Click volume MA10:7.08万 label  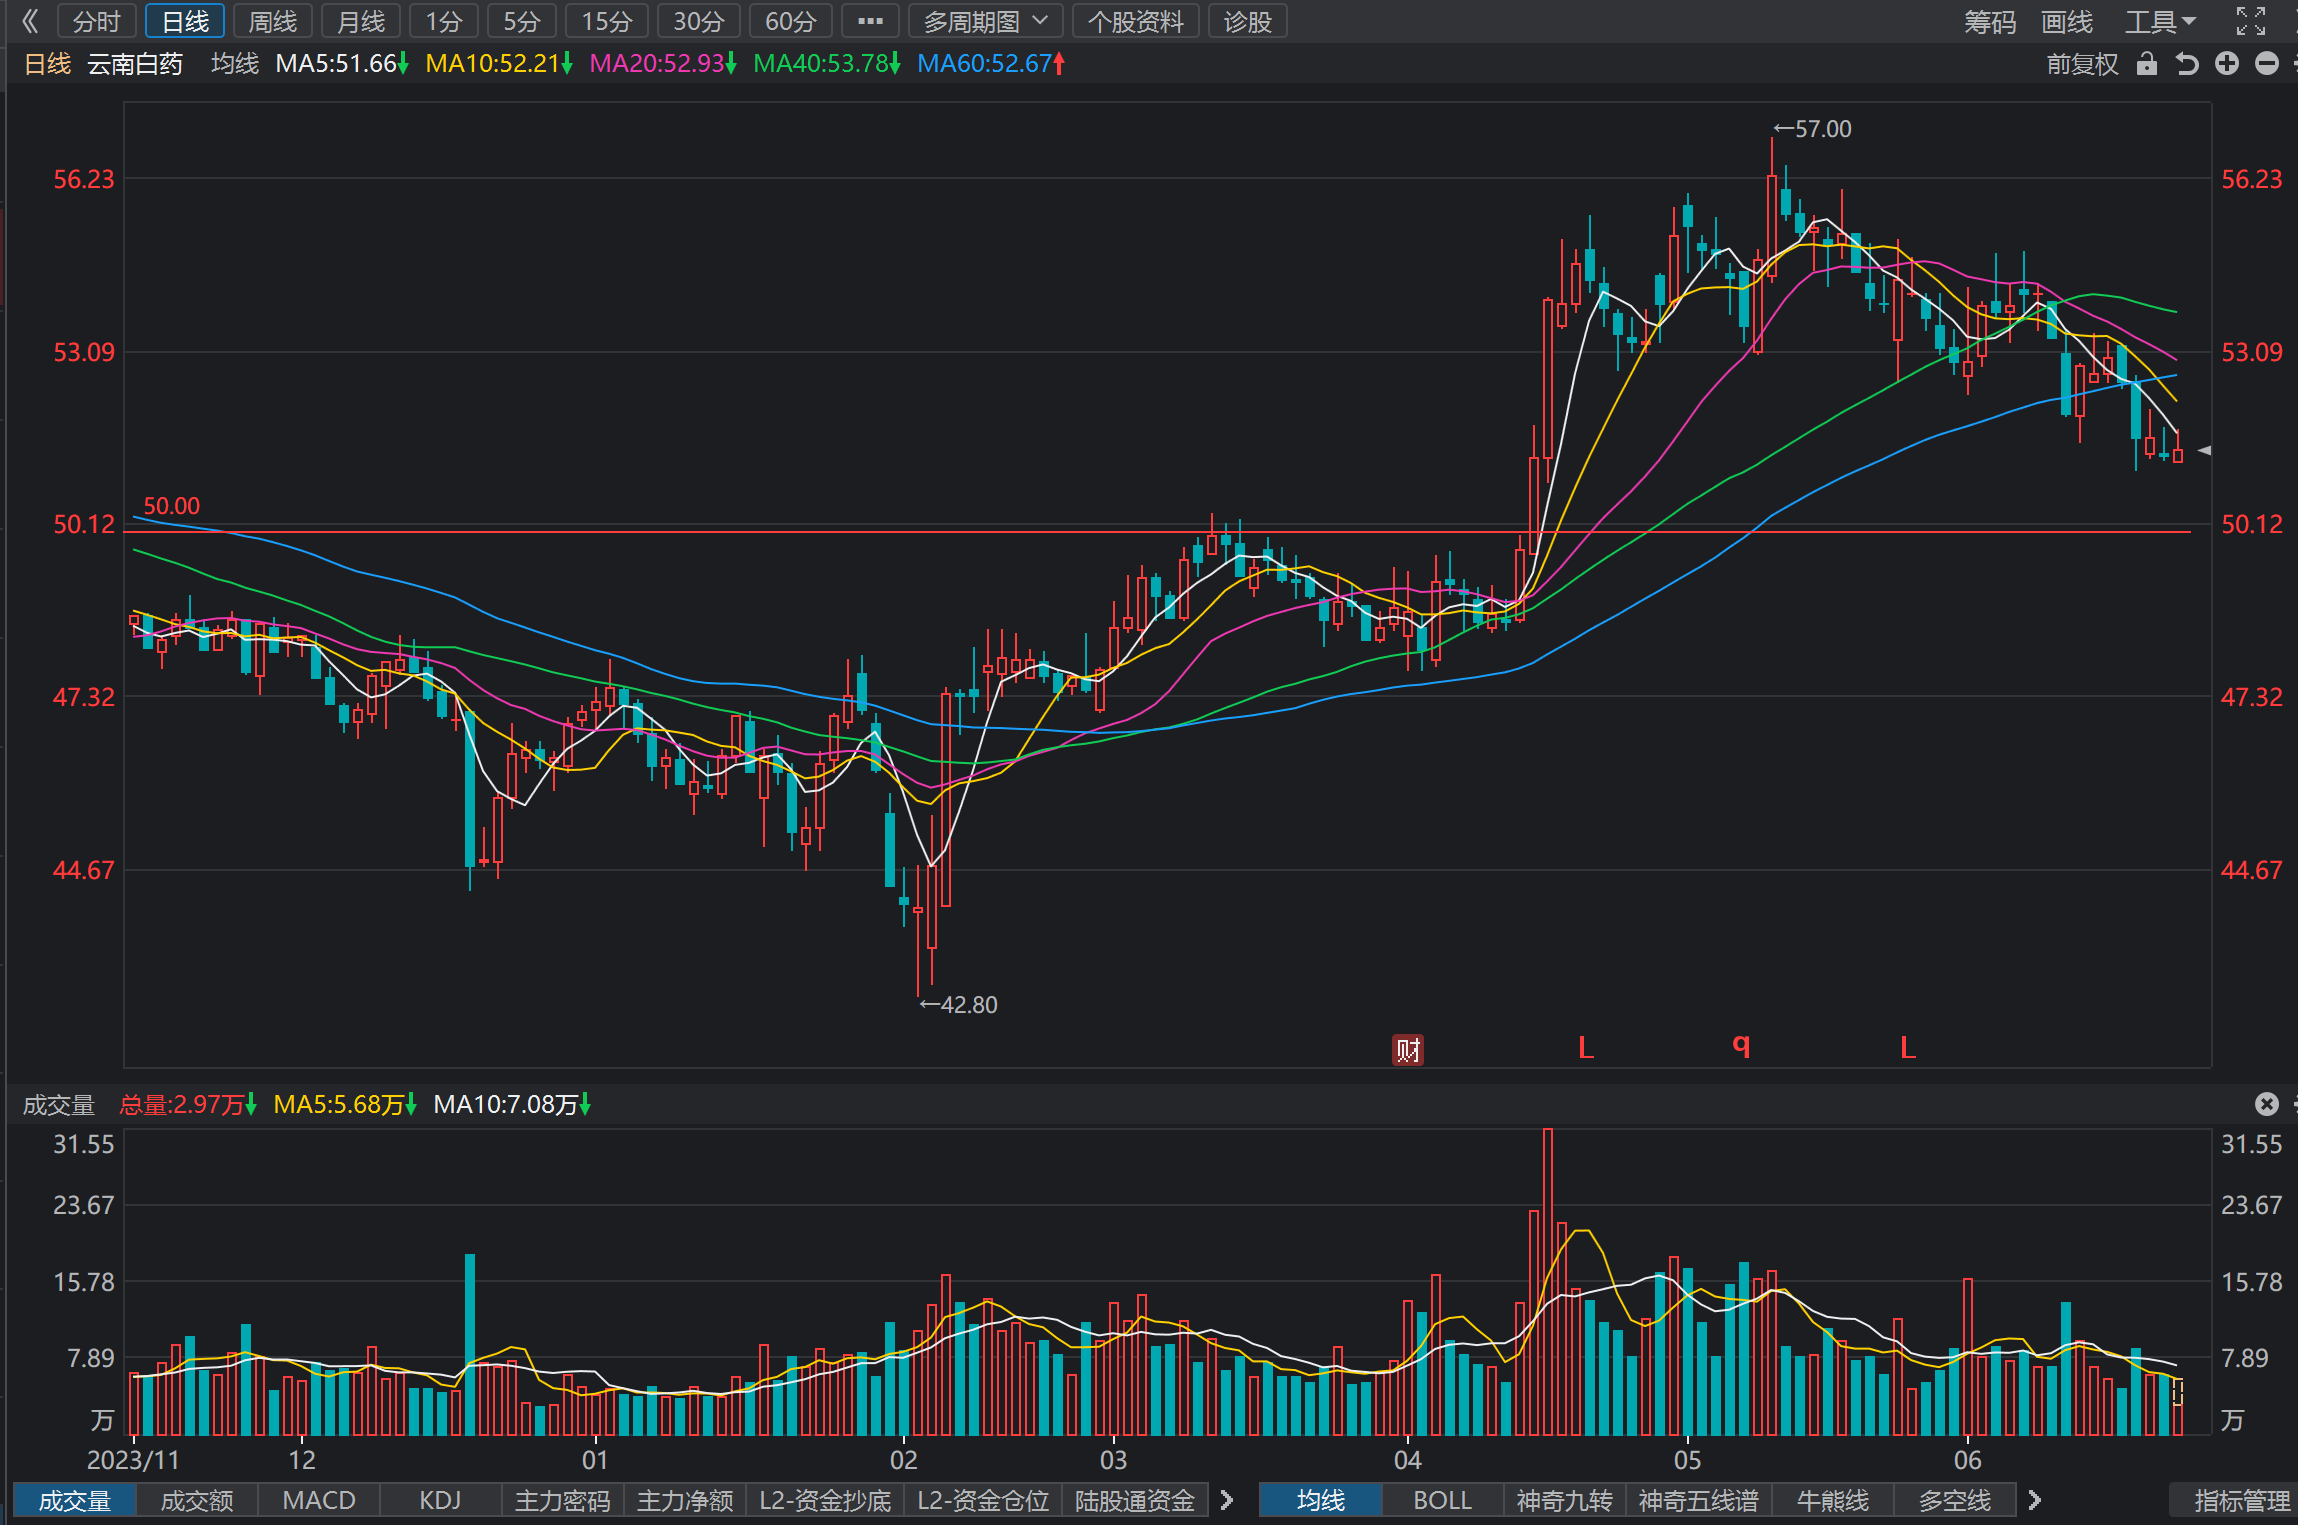point(512,1105)
